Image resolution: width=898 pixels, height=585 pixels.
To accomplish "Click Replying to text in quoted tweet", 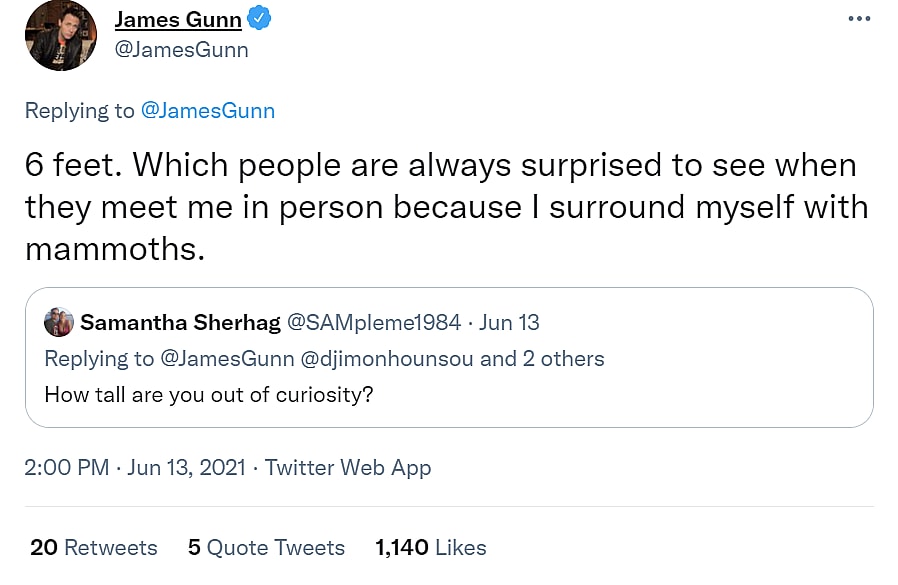I will tap(99, 358).
